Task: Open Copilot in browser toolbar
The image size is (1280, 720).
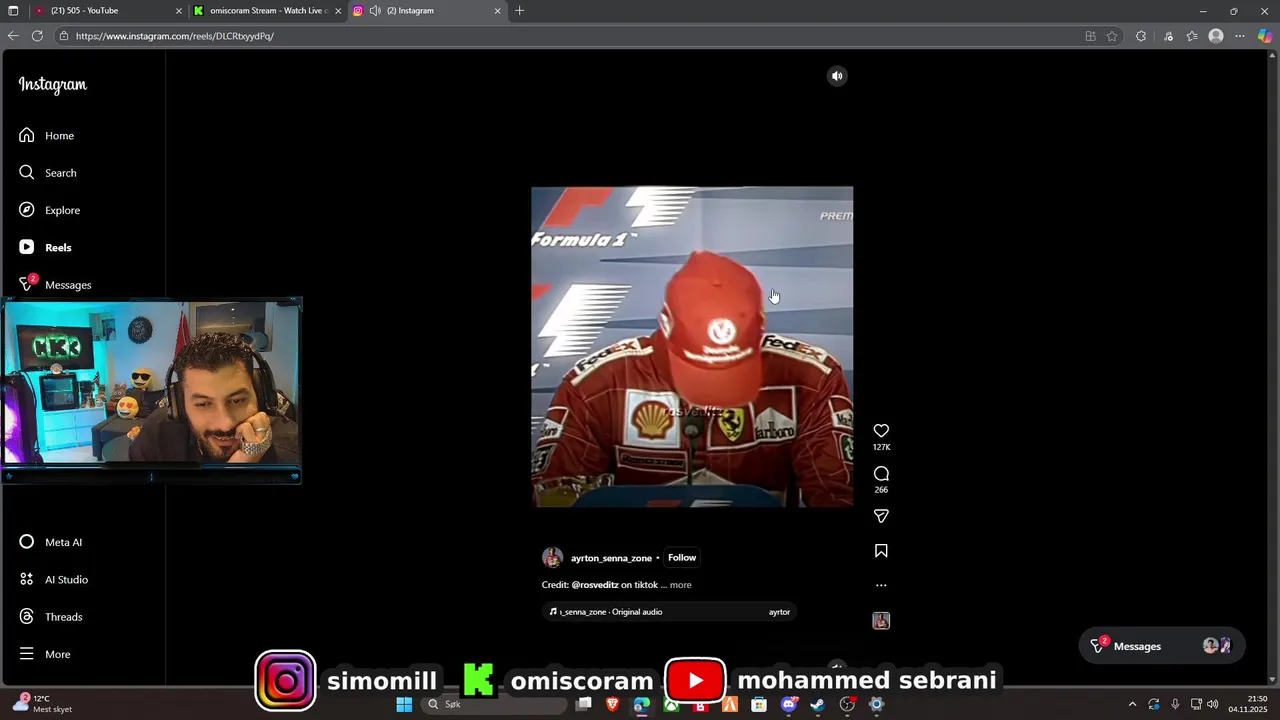Action: pyautogui.click(x=1265, y=36)
